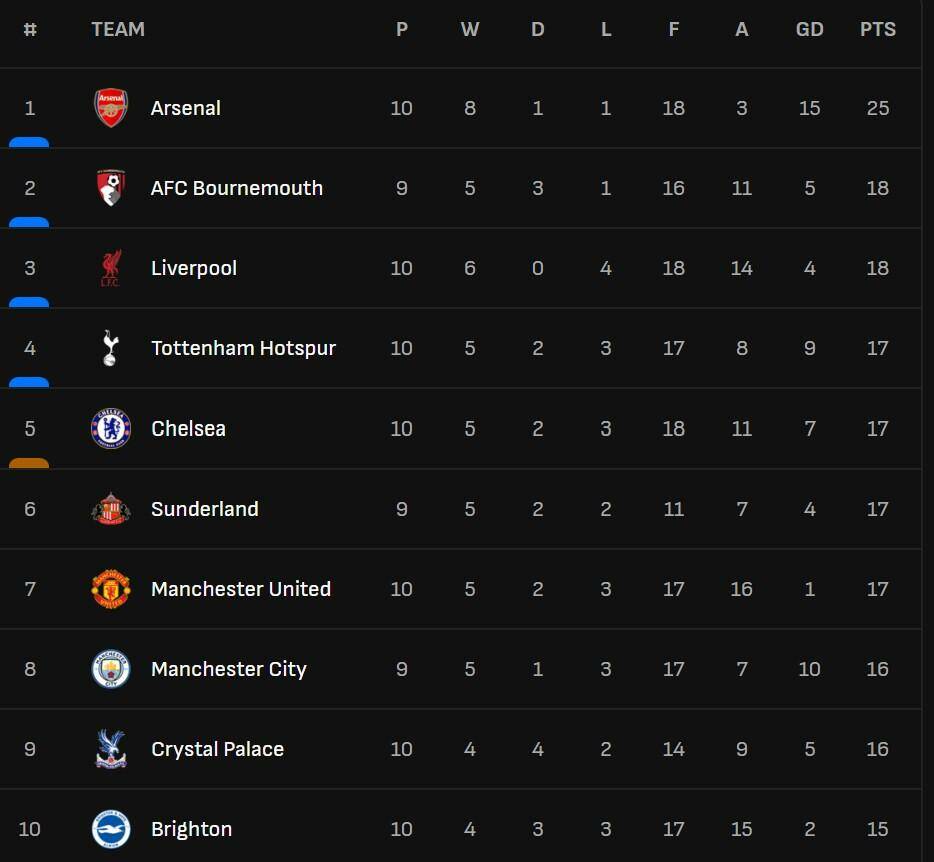The width and height of the screenshot is (934, 862).
Task: Click Arsenal's points value of 25
Action: coord(877,108)
